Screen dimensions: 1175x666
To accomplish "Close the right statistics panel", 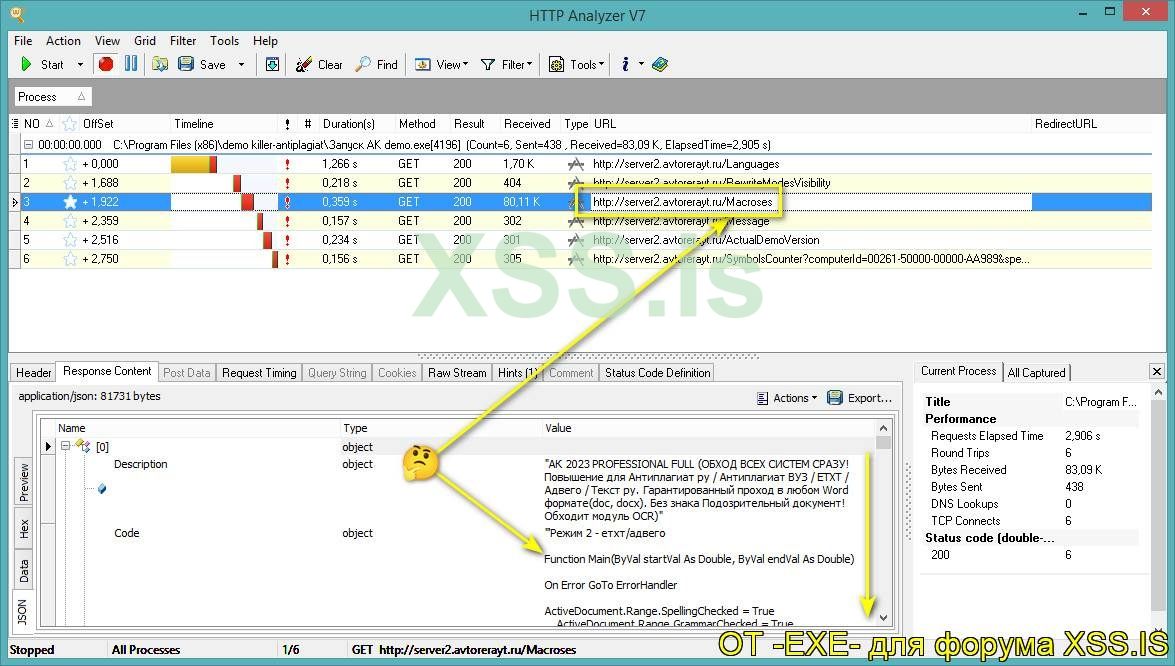I will point(1156,371).
